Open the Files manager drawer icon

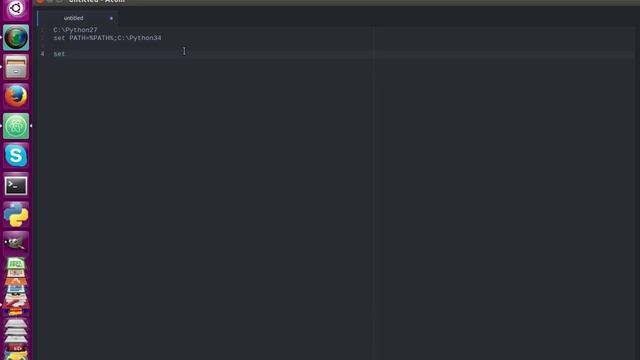coord(16,67)
